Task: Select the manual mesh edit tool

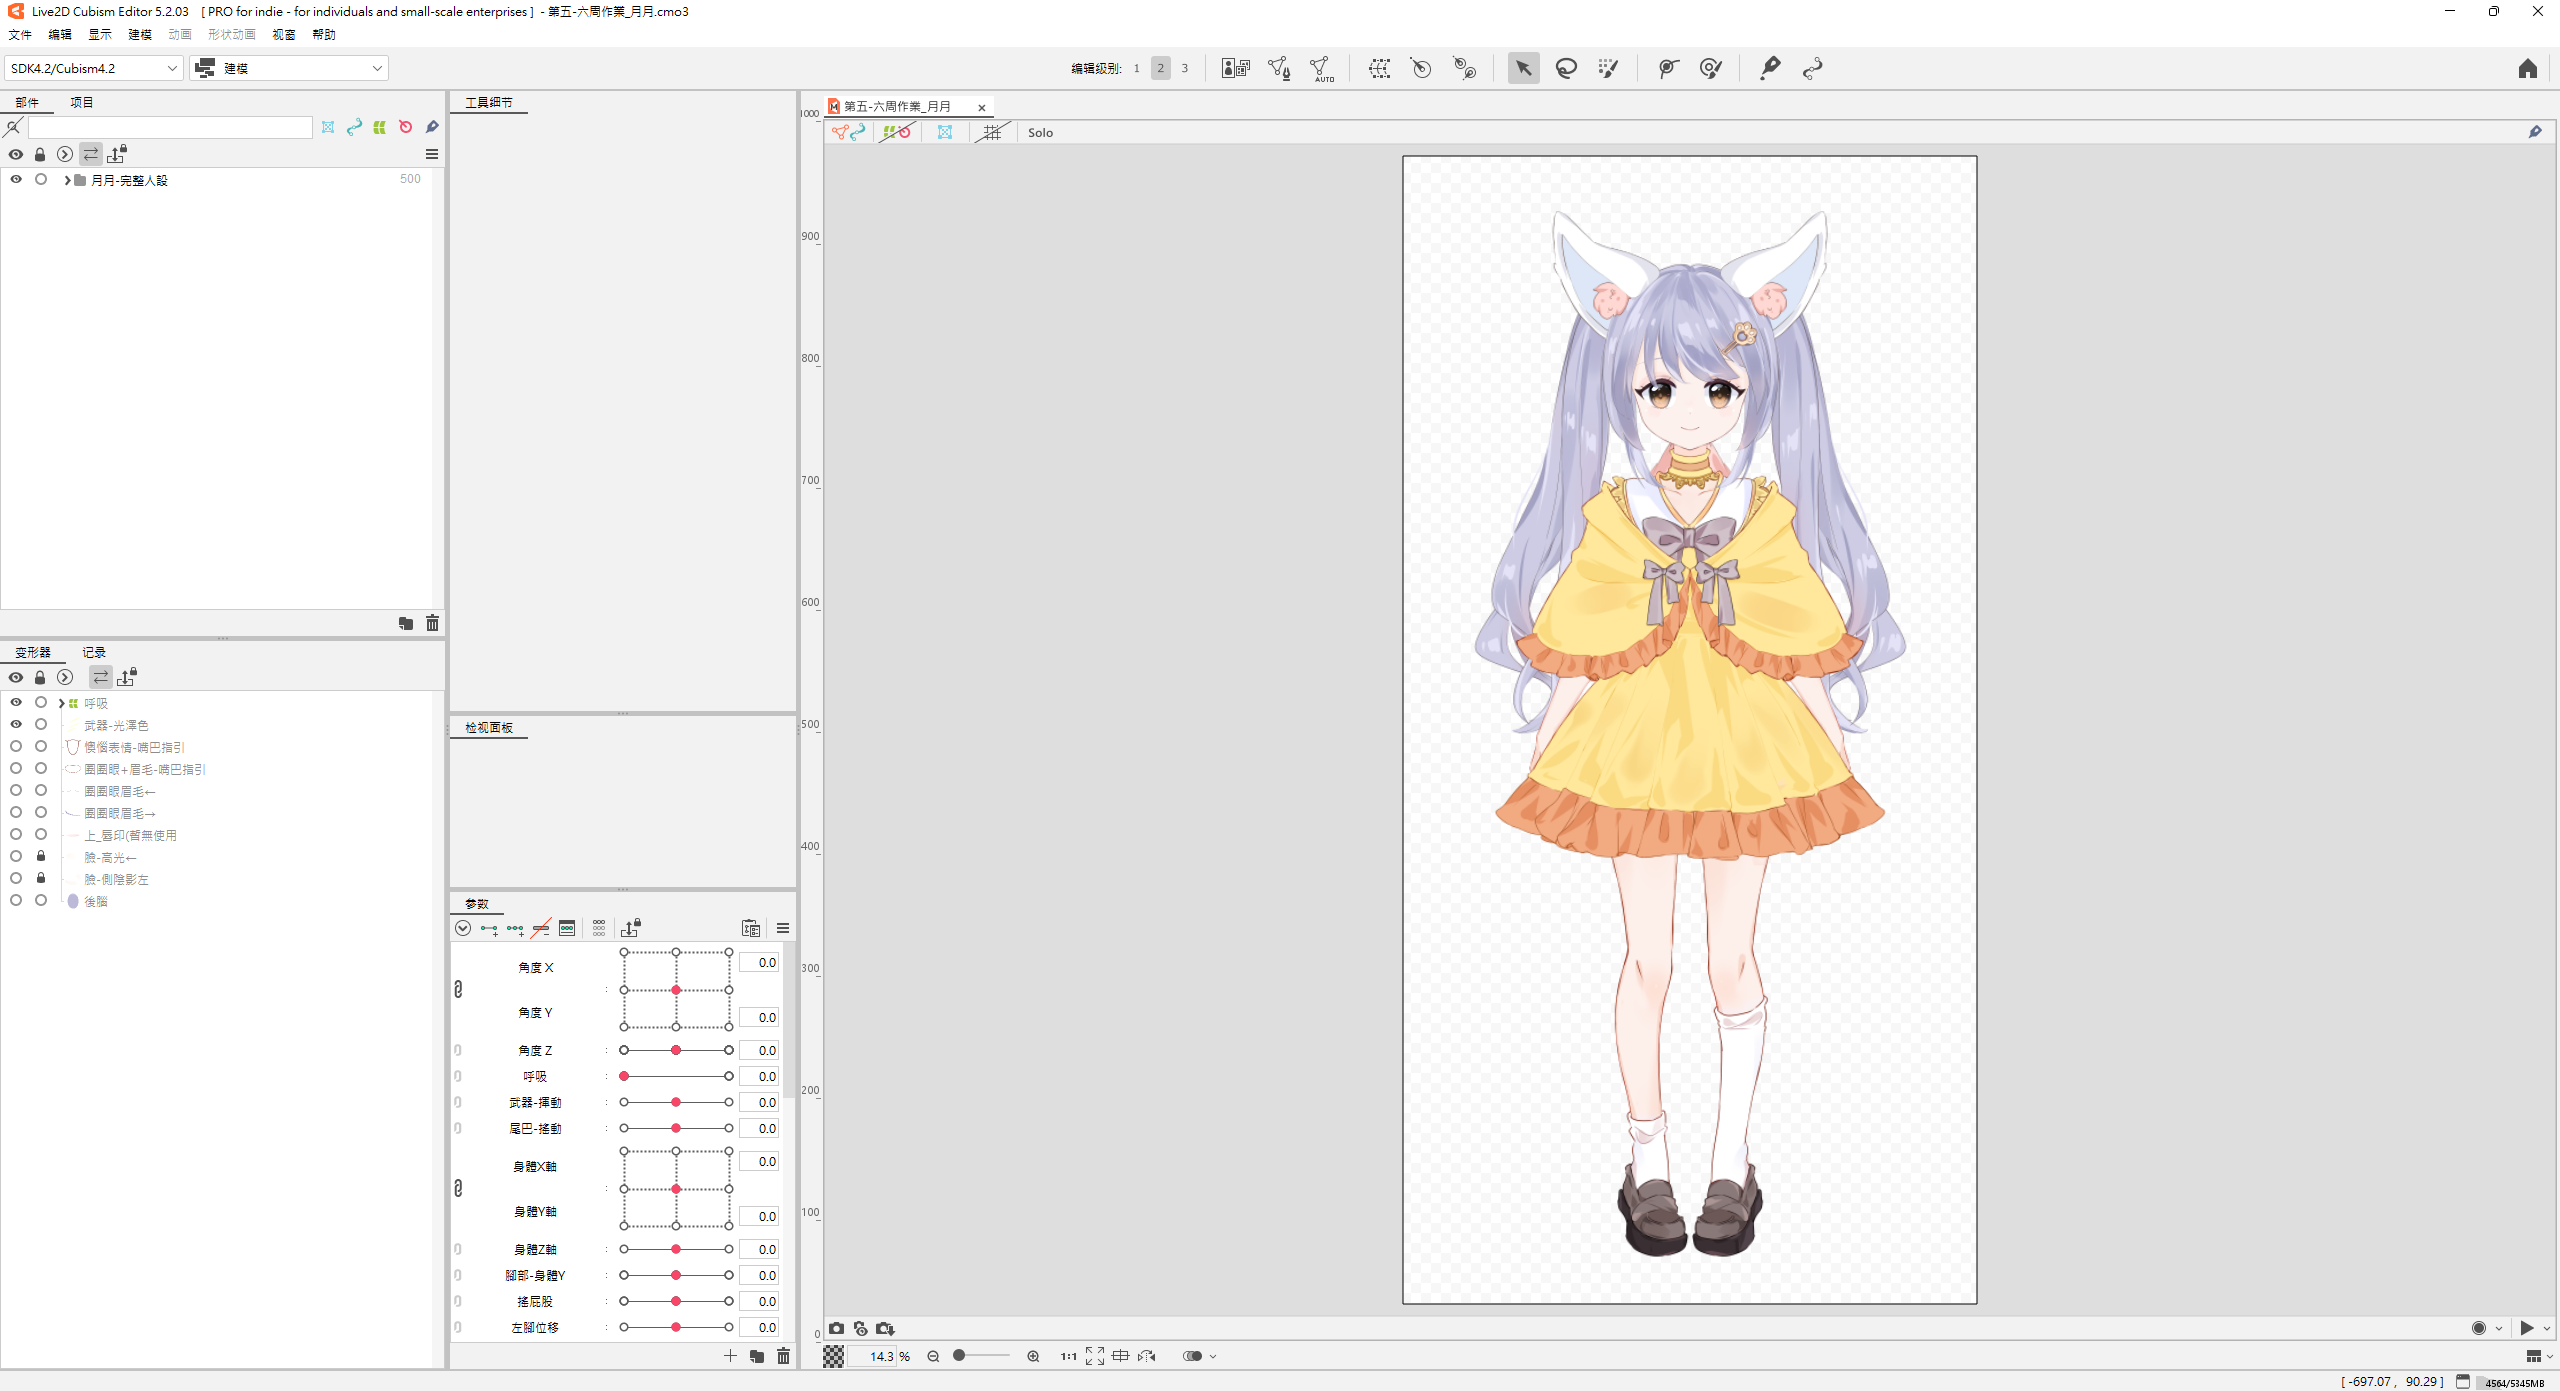Action: pos(1279,68)
